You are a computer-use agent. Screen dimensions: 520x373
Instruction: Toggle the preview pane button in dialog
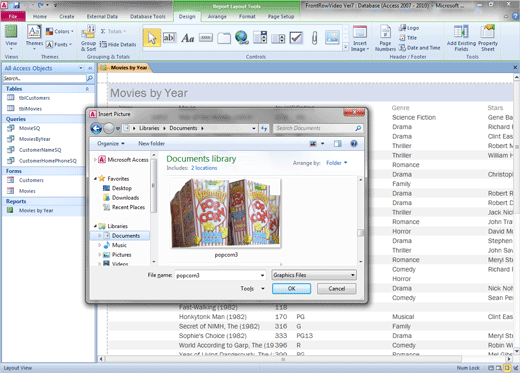pyautogui.click(x=338, y=144)
